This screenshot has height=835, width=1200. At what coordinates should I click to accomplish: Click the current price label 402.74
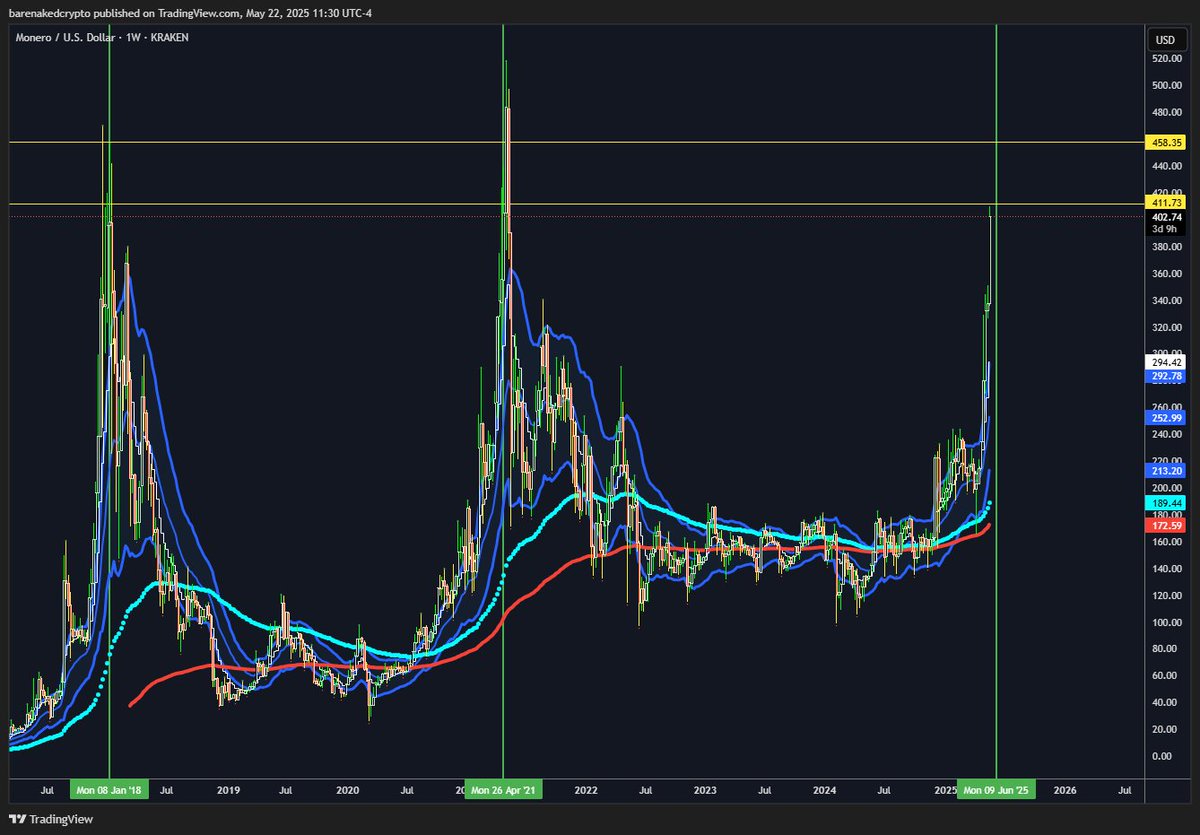(x=1165, y=217)
